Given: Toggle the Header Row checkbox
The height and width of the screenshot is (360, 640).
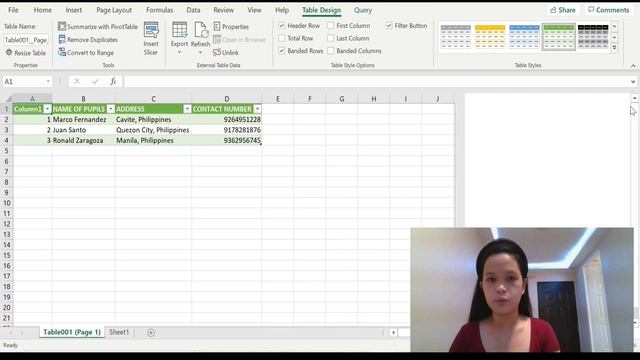Looking at the screenshot, I should pos(282,26).
